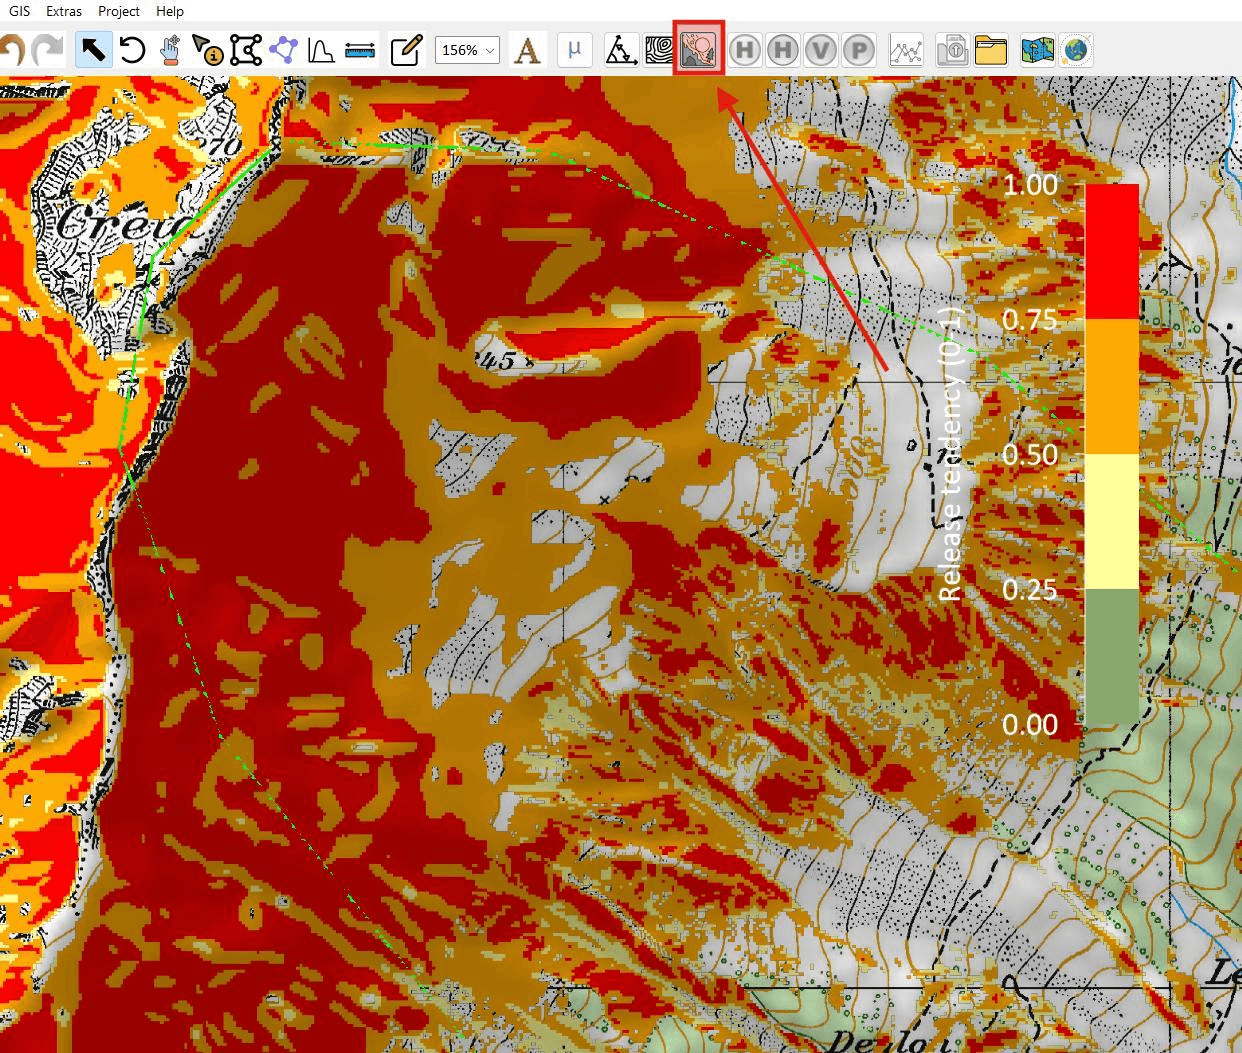The width and height of the screenshot is (1242, 1053).
Task: Open the Help menu
Action: pos(170,11)
